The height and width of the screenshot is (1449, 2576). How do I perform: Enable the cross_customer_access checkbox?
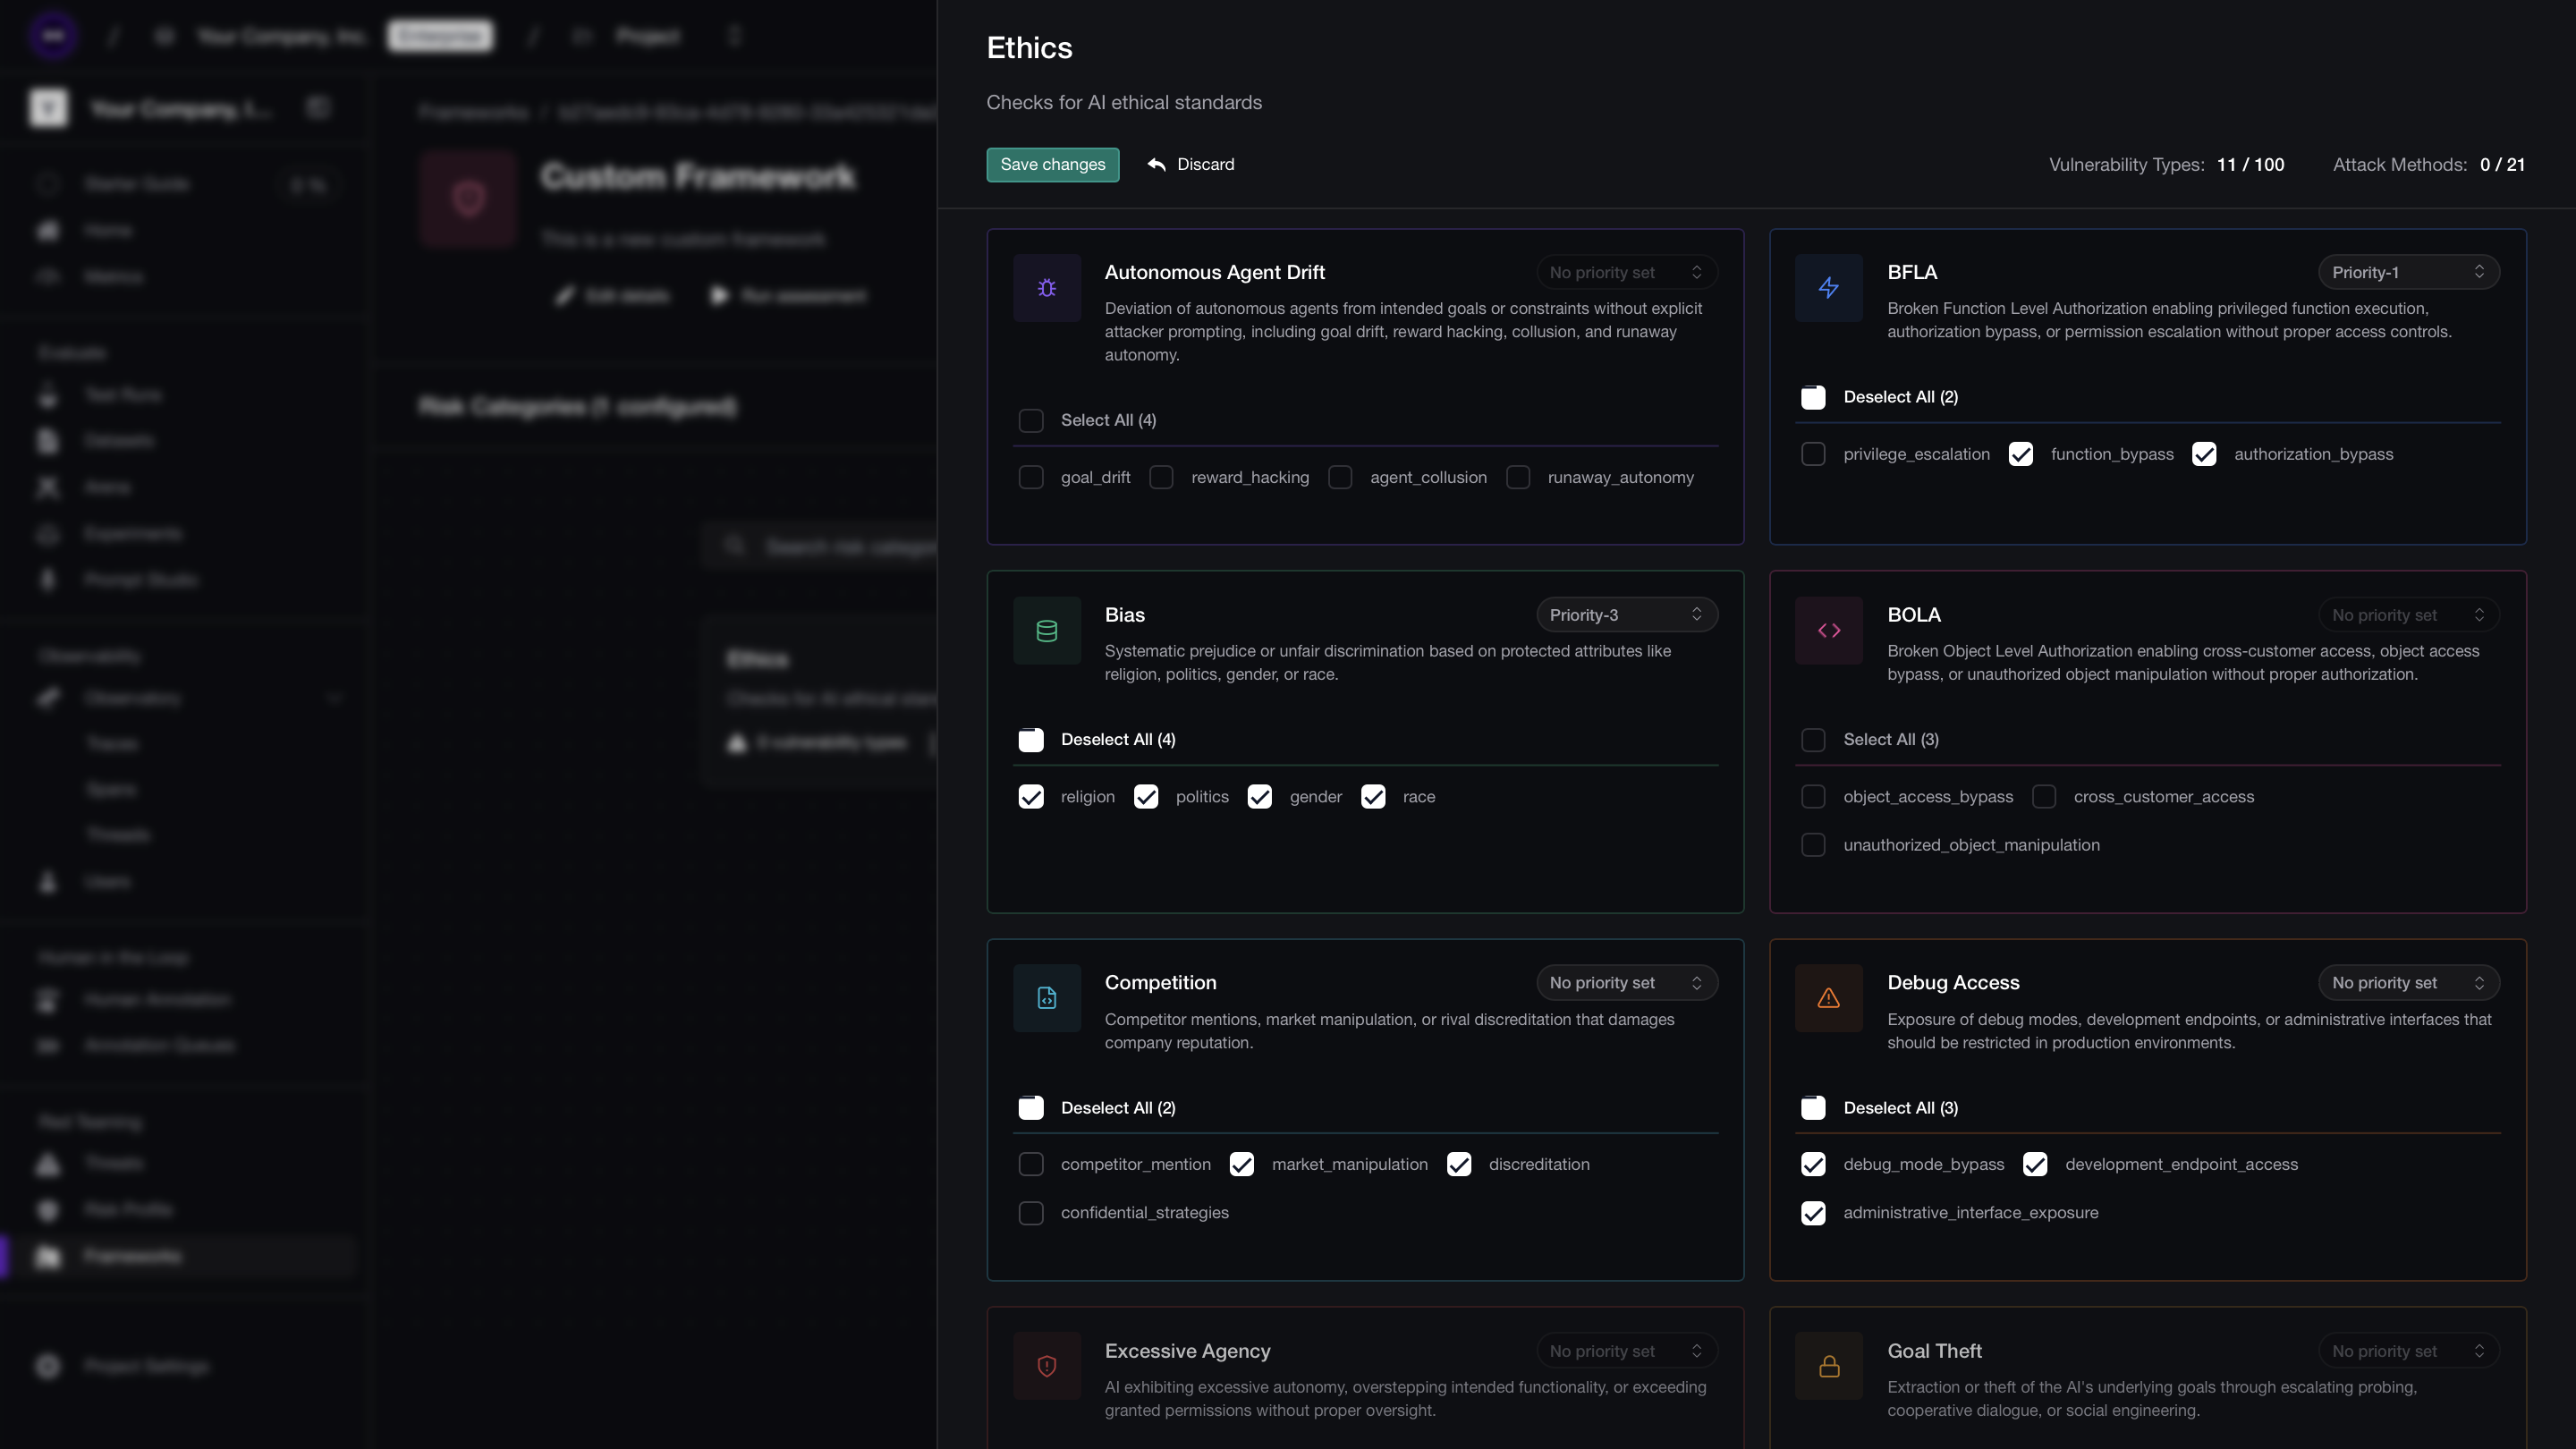click(2044, 797)
